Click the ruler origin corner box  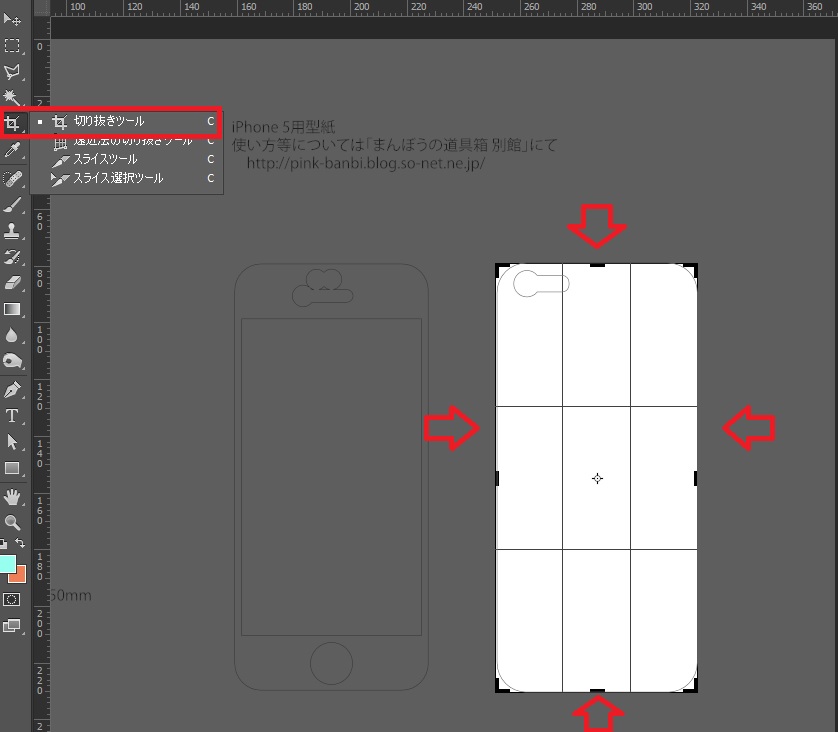point(41,7)
